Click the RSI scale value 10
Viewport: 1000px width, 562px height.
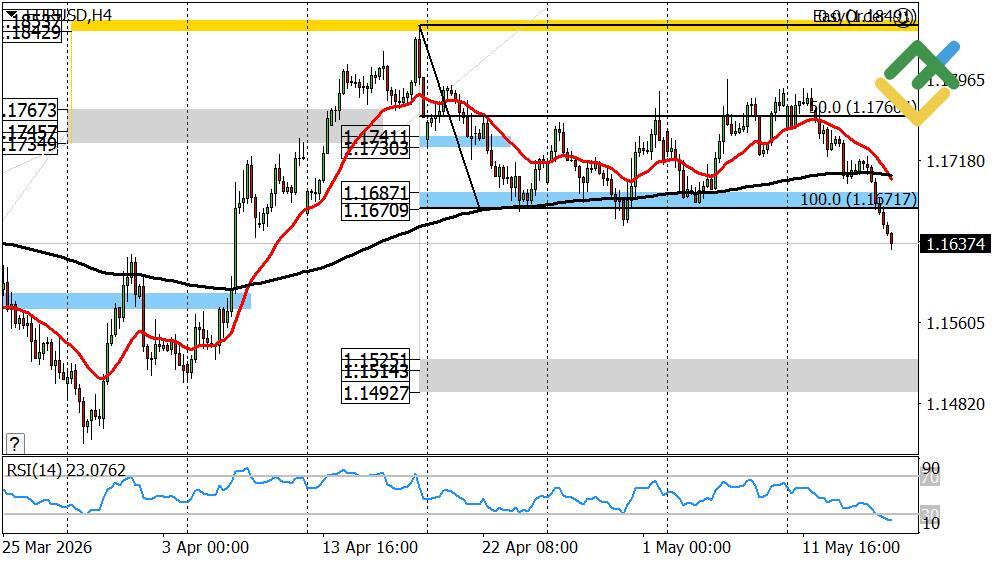[930, 524]
